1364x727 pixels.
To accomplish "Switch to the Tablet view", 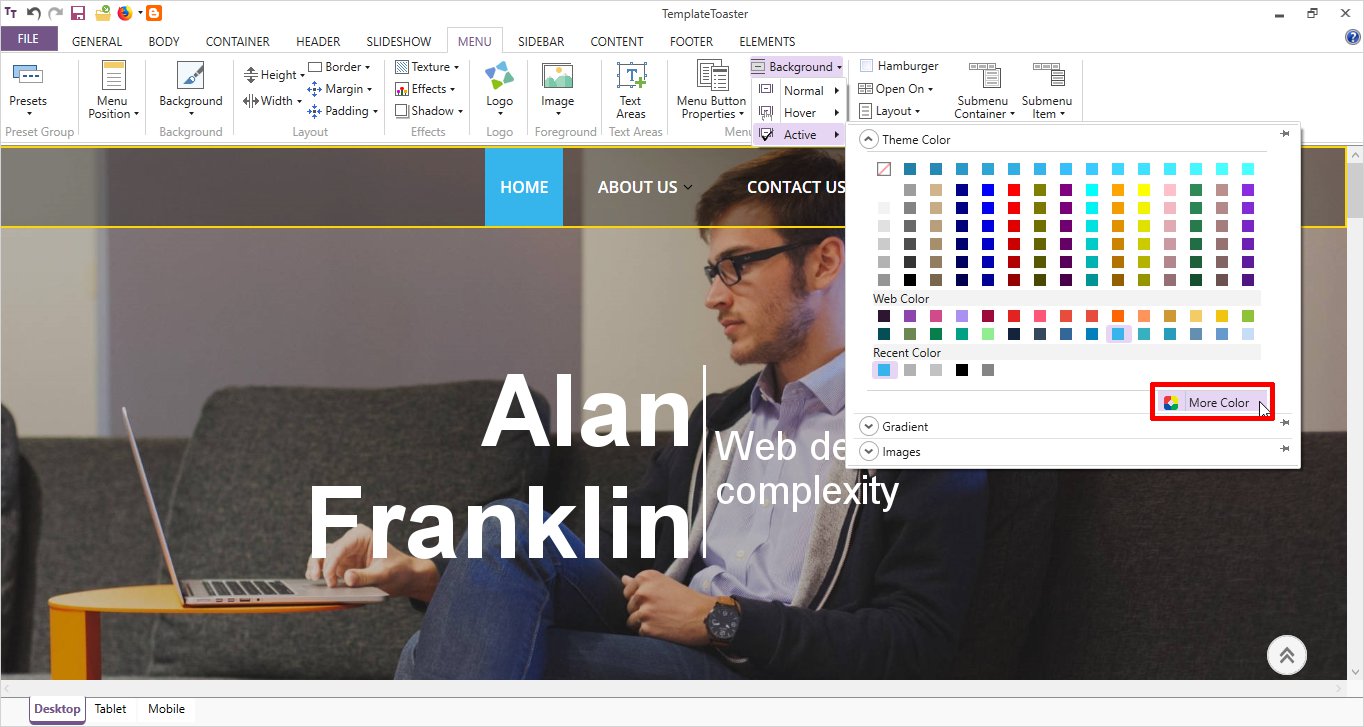I will (110, 709).
